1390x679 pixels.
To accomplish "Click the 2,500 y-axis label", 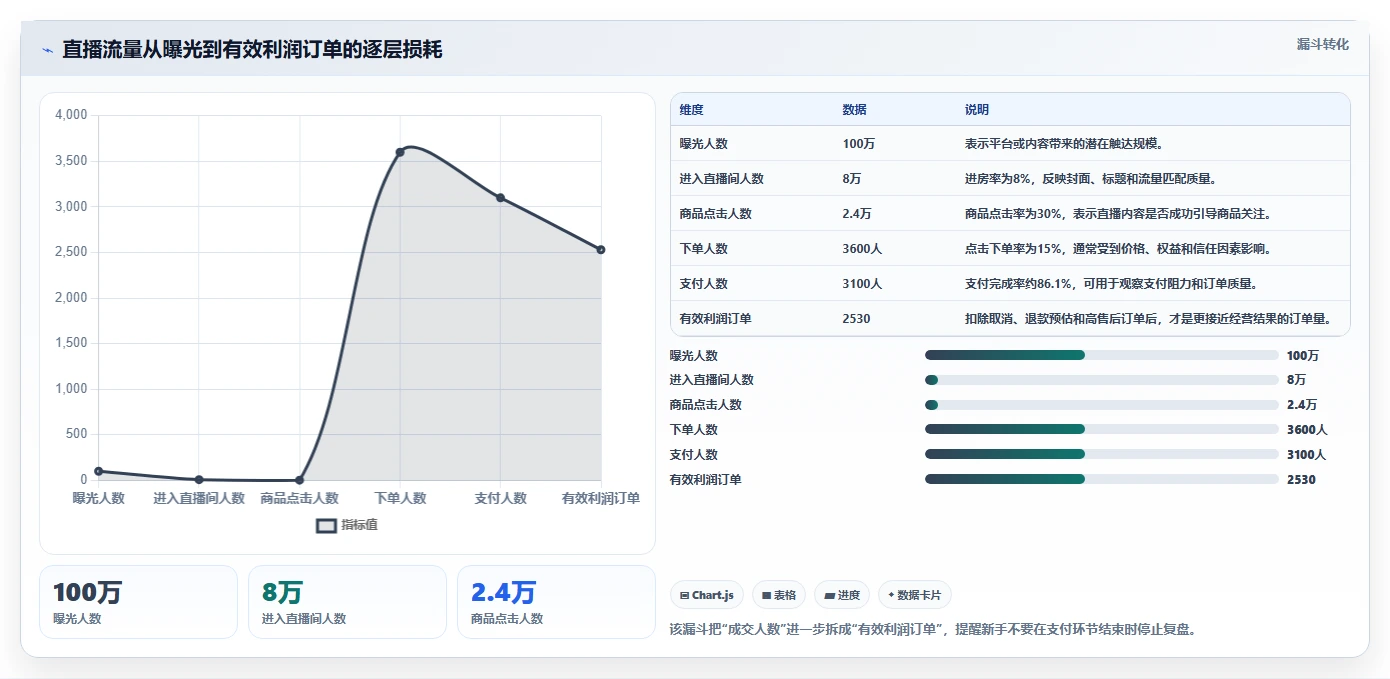I will [71, 252].
